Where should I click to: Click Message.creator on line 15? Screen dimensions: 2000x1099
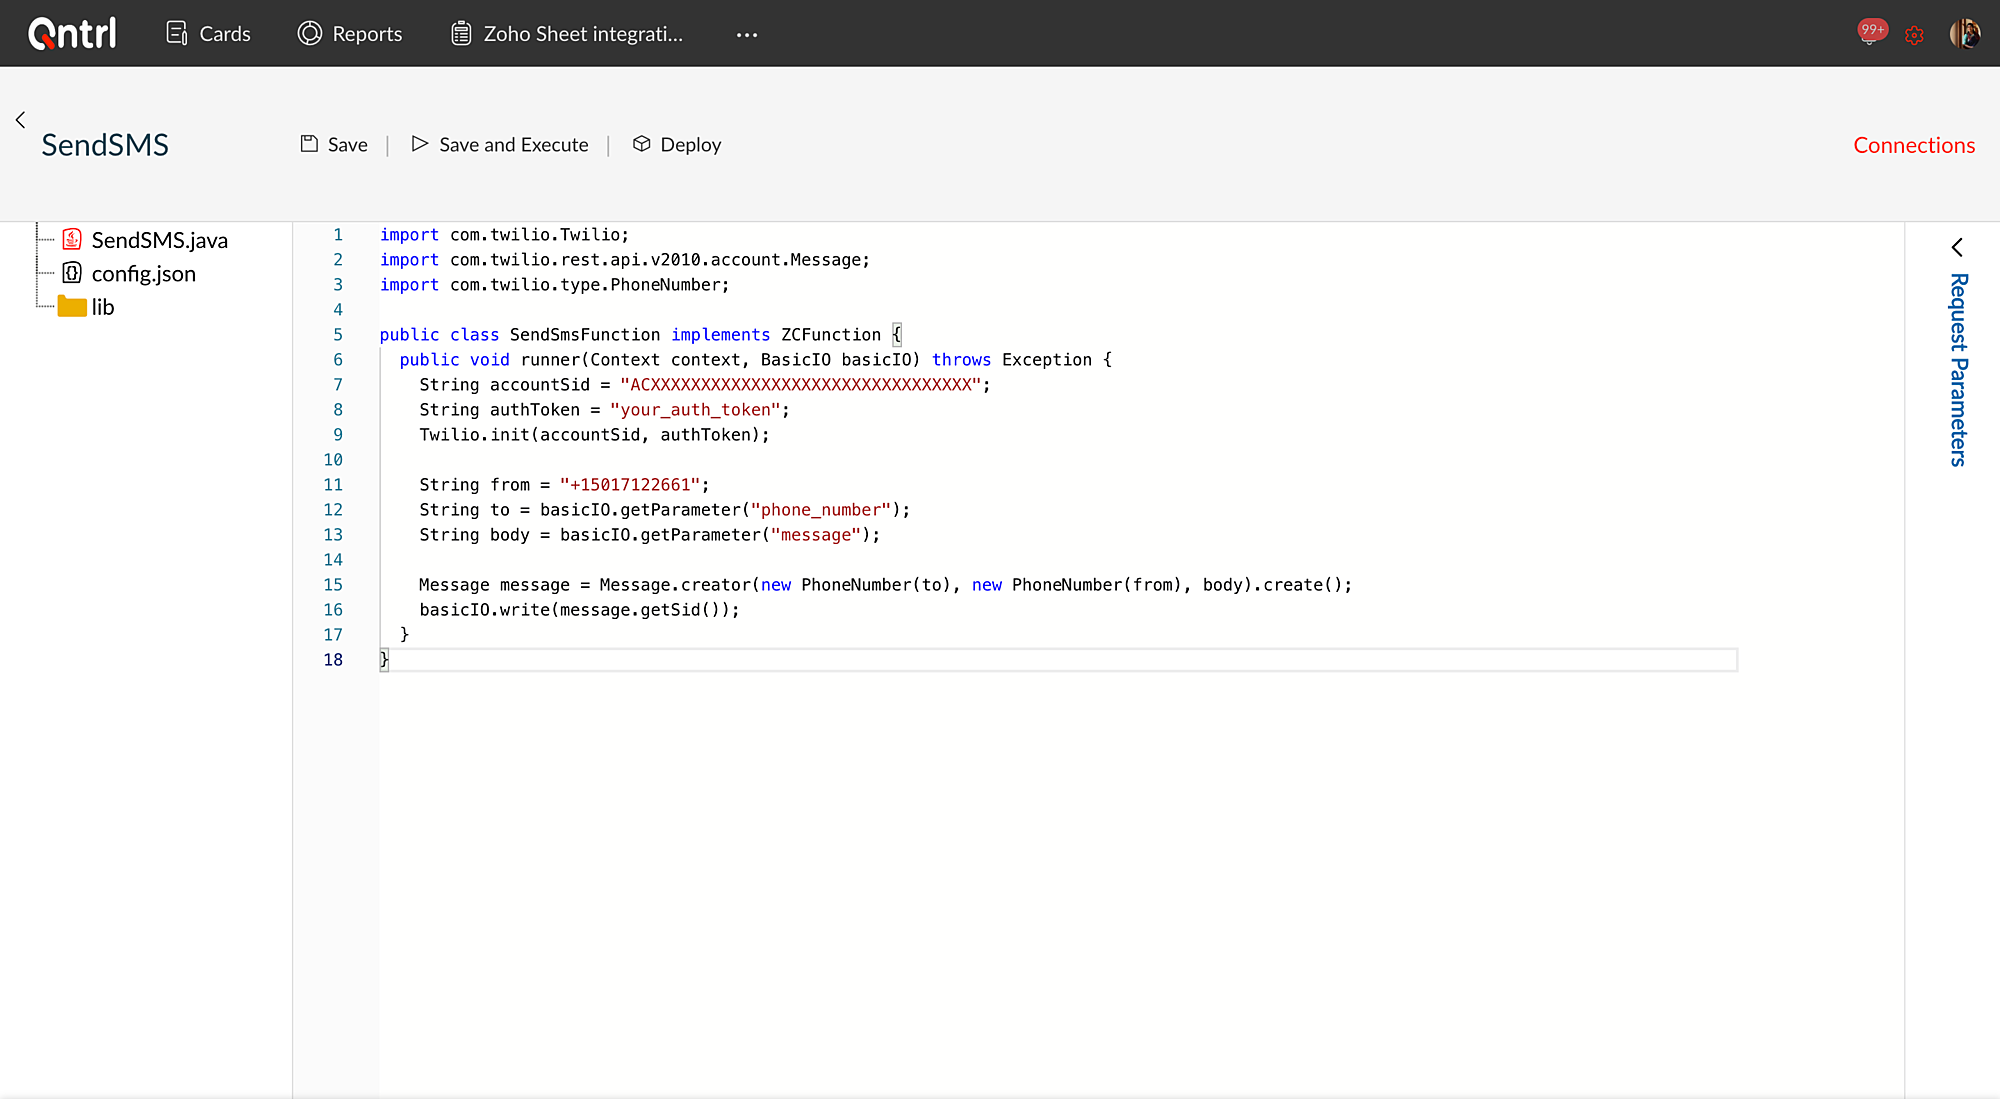pos(675,585)
